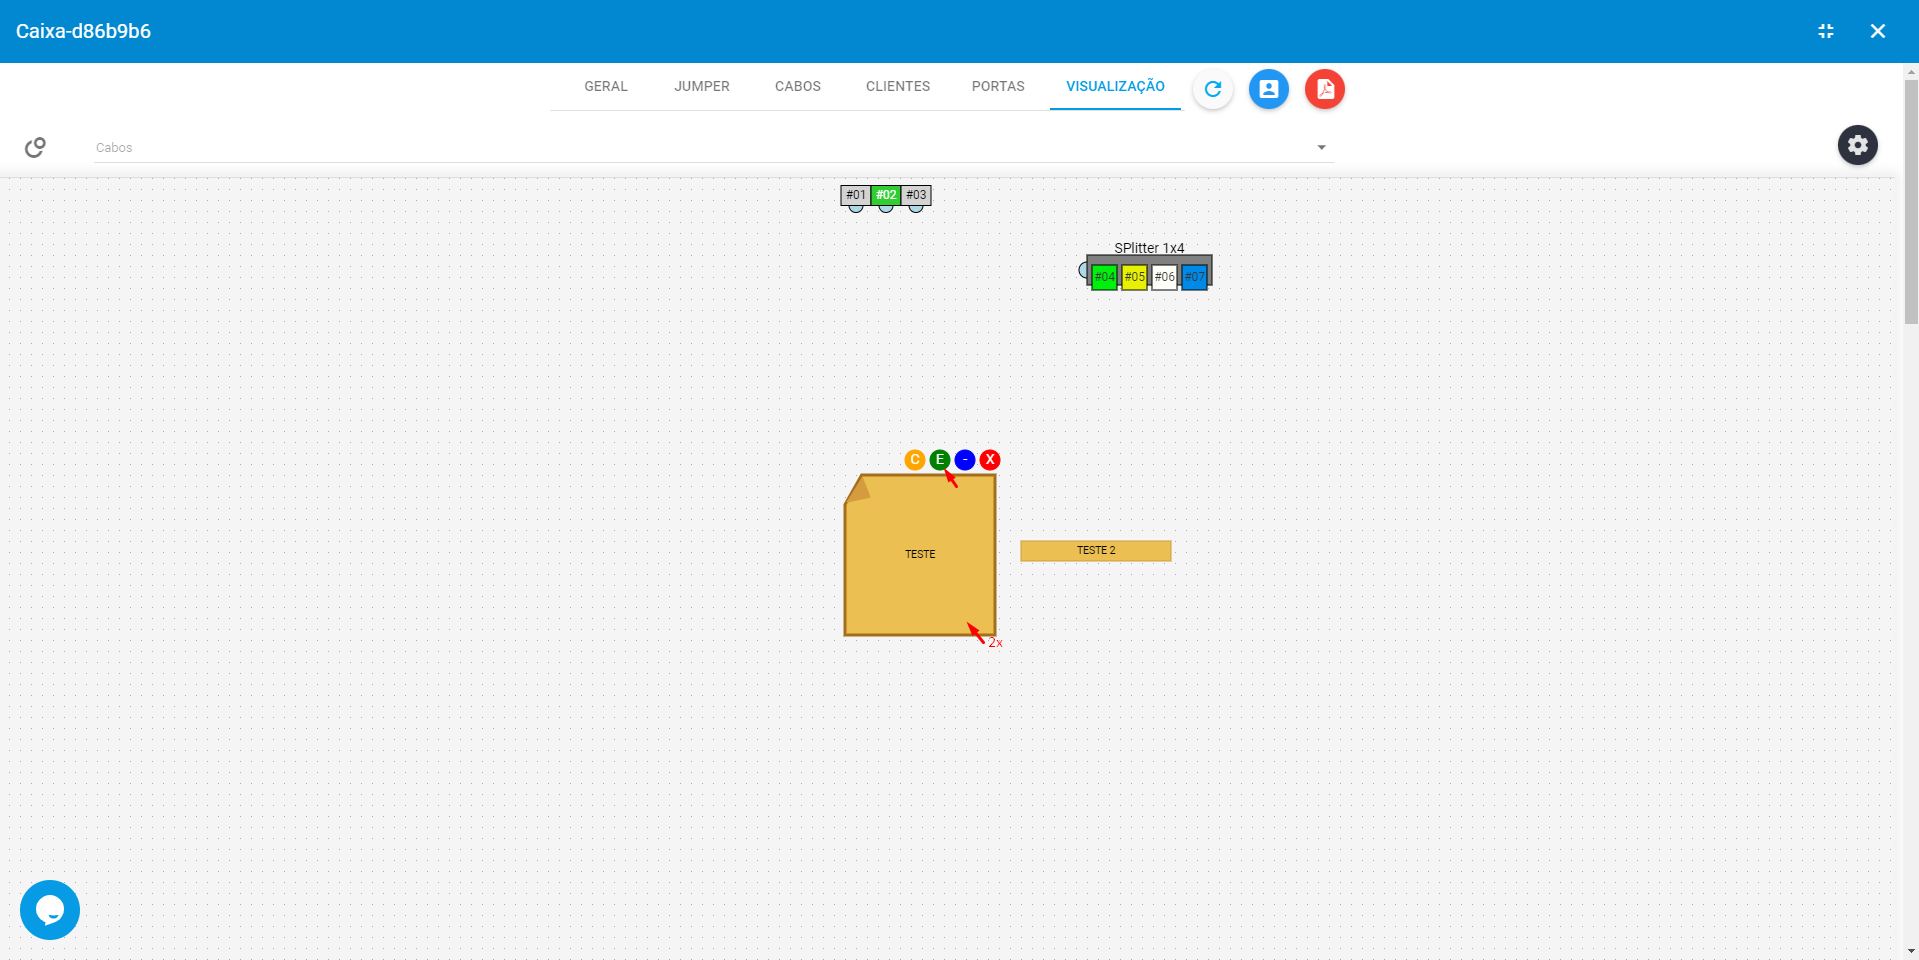Click the red X circle above the note
Viewport: 1919px width, 960px height.
[990, 460]
